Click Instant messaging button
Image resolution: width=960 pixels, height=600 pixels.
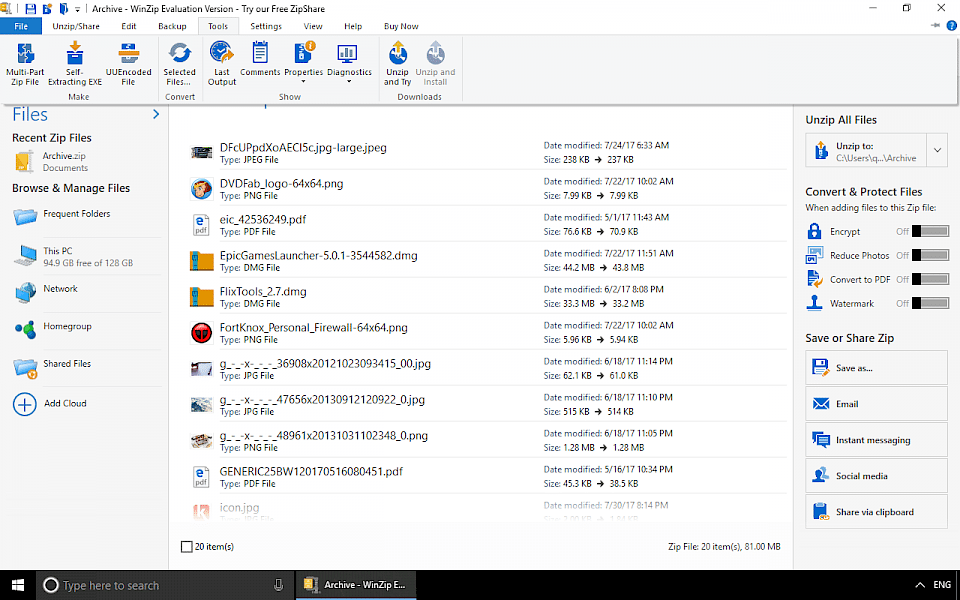[x=876, y=440]
